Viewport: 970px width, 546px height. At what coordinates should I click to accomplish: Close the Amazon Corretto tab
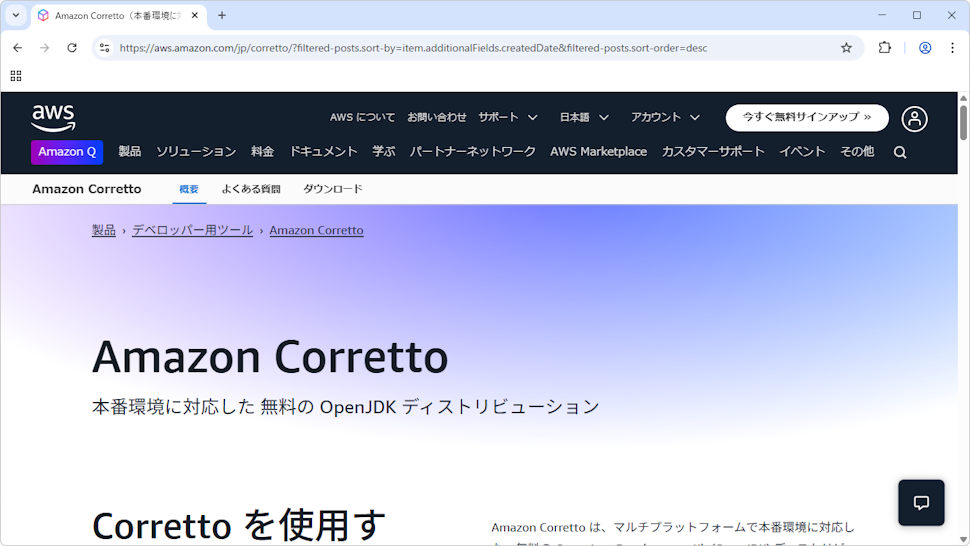(195, 15)
